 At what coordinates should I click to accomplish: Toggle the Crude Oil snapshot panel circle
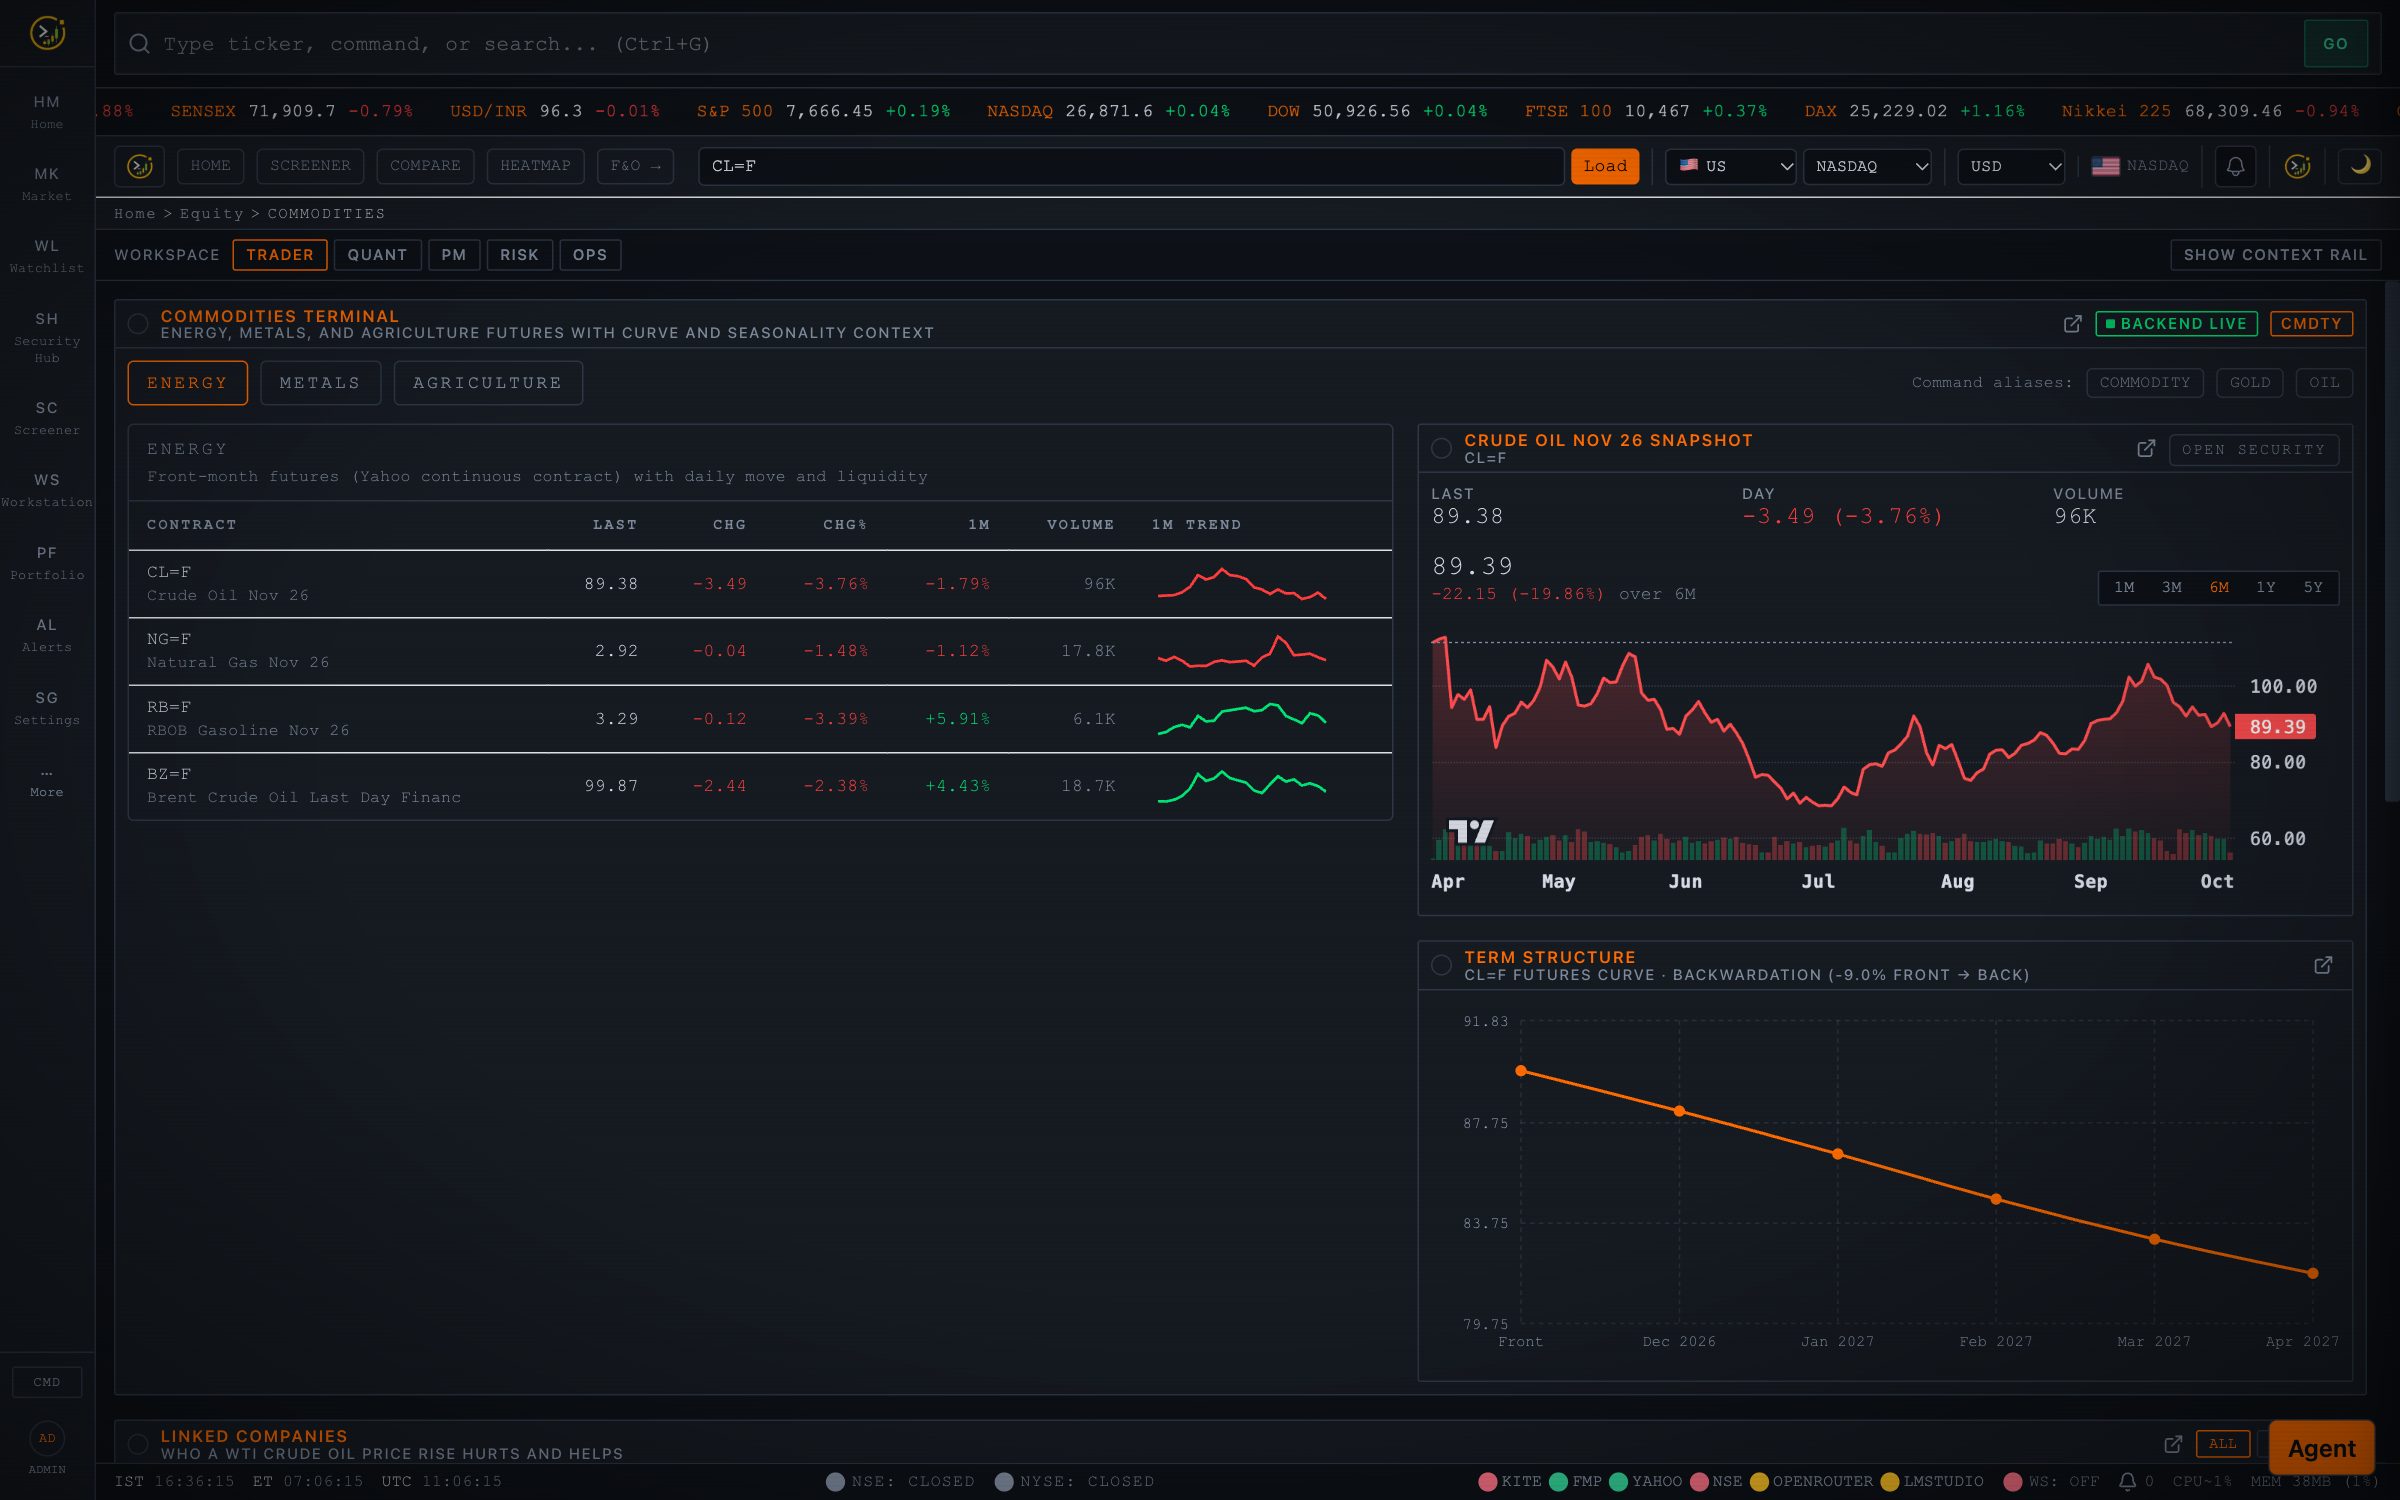(x=1441, y=449)
